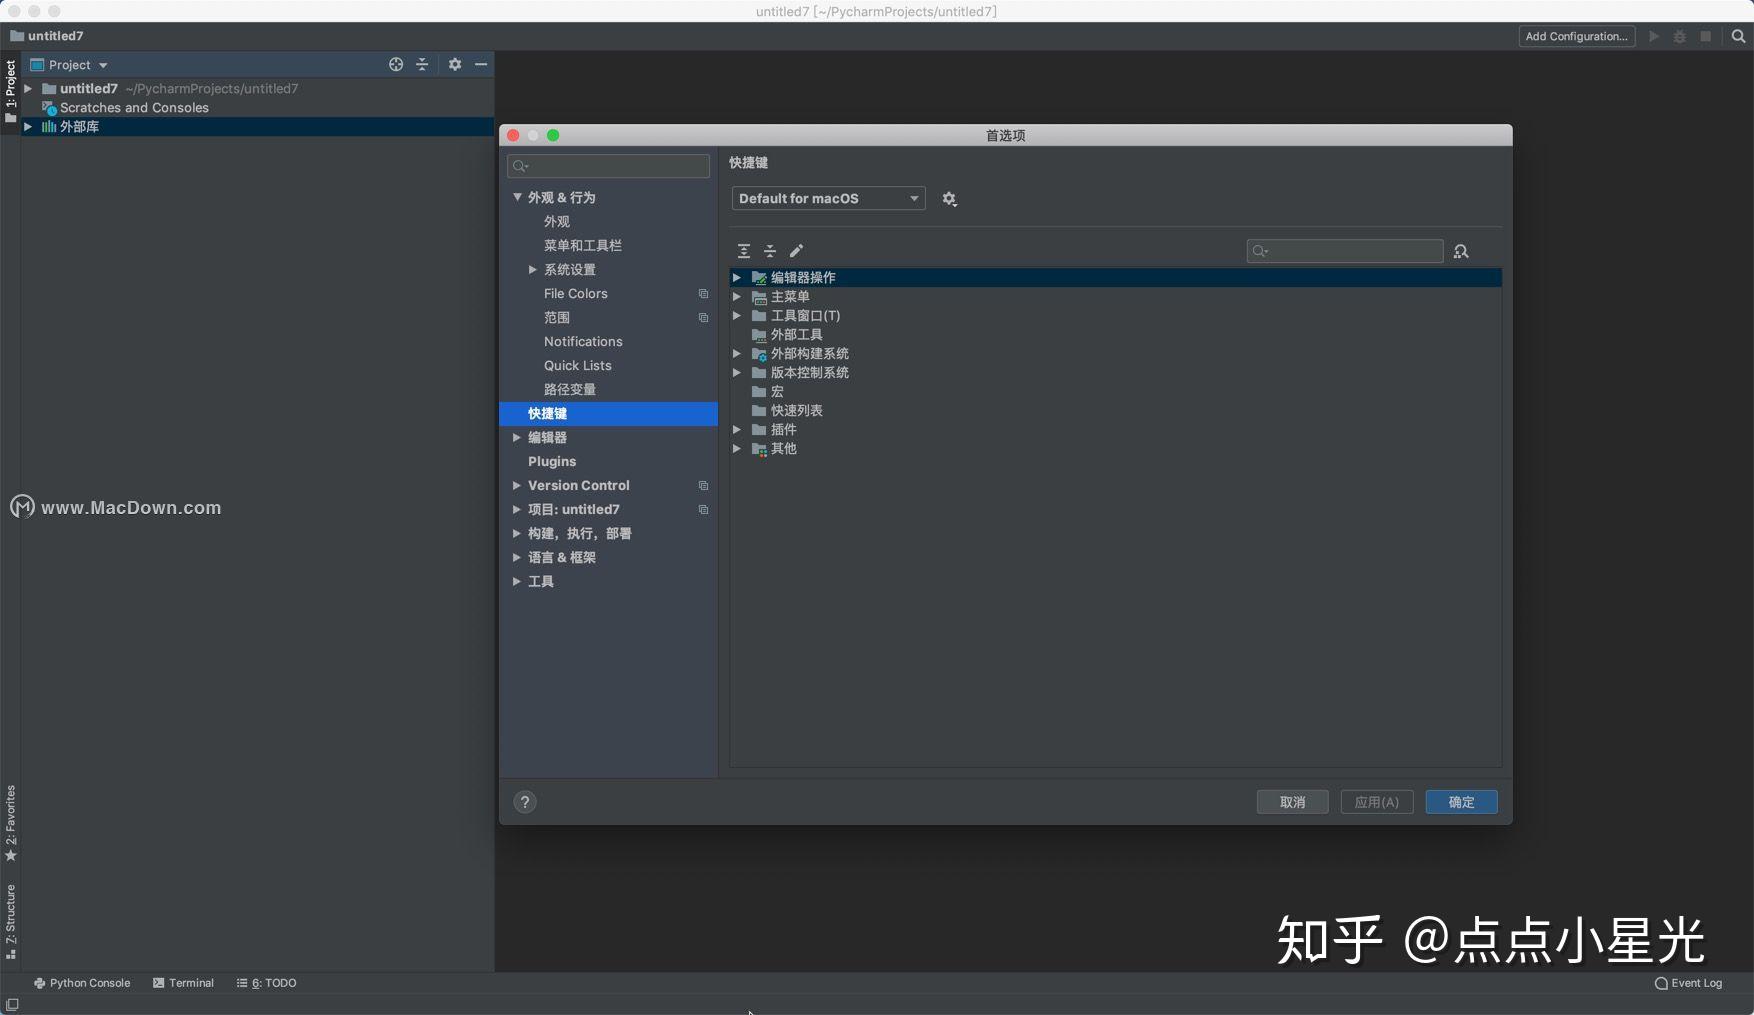Expand the 主菜单 keymap group
This screenshot has width=1754, height=1015.
pos(737,296)
